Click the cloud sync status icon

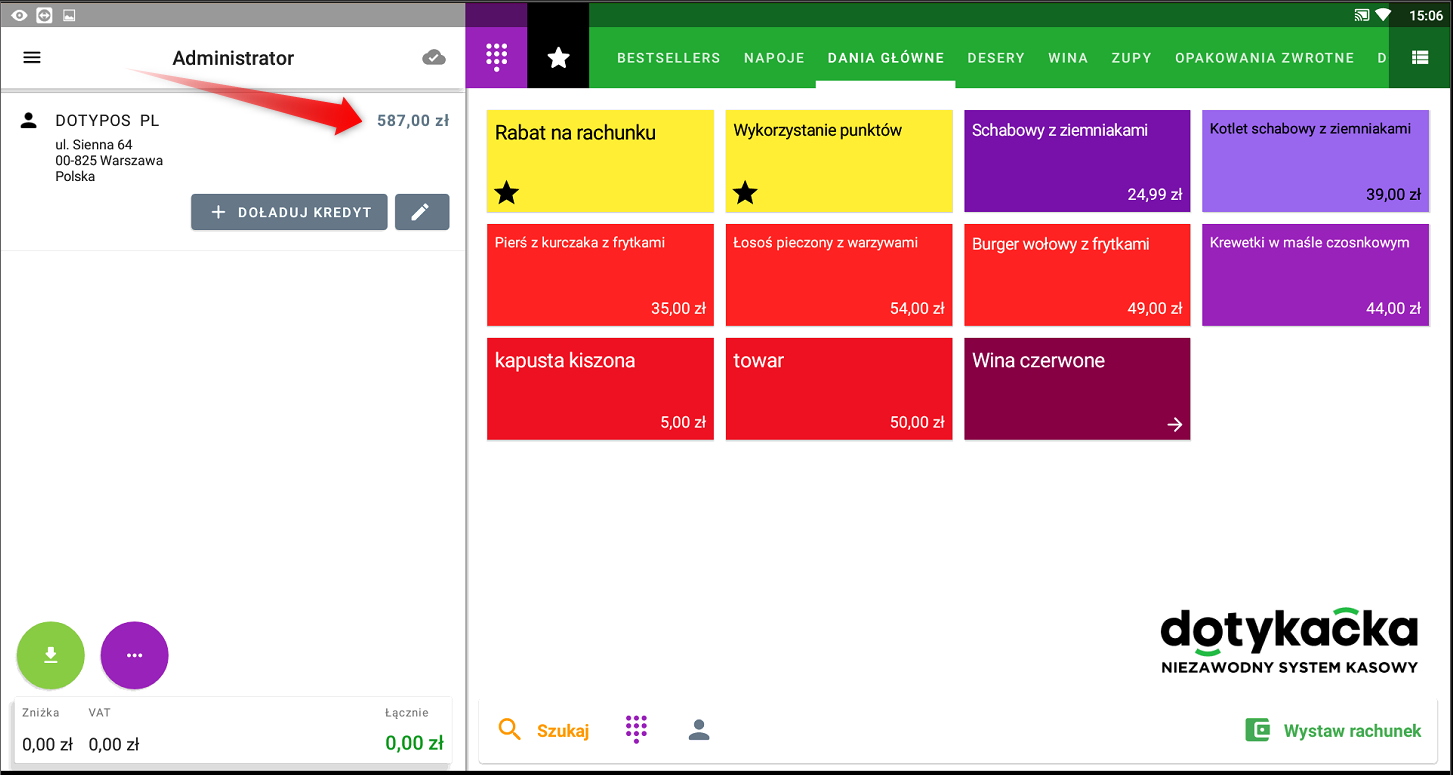[x=434, y=58]
